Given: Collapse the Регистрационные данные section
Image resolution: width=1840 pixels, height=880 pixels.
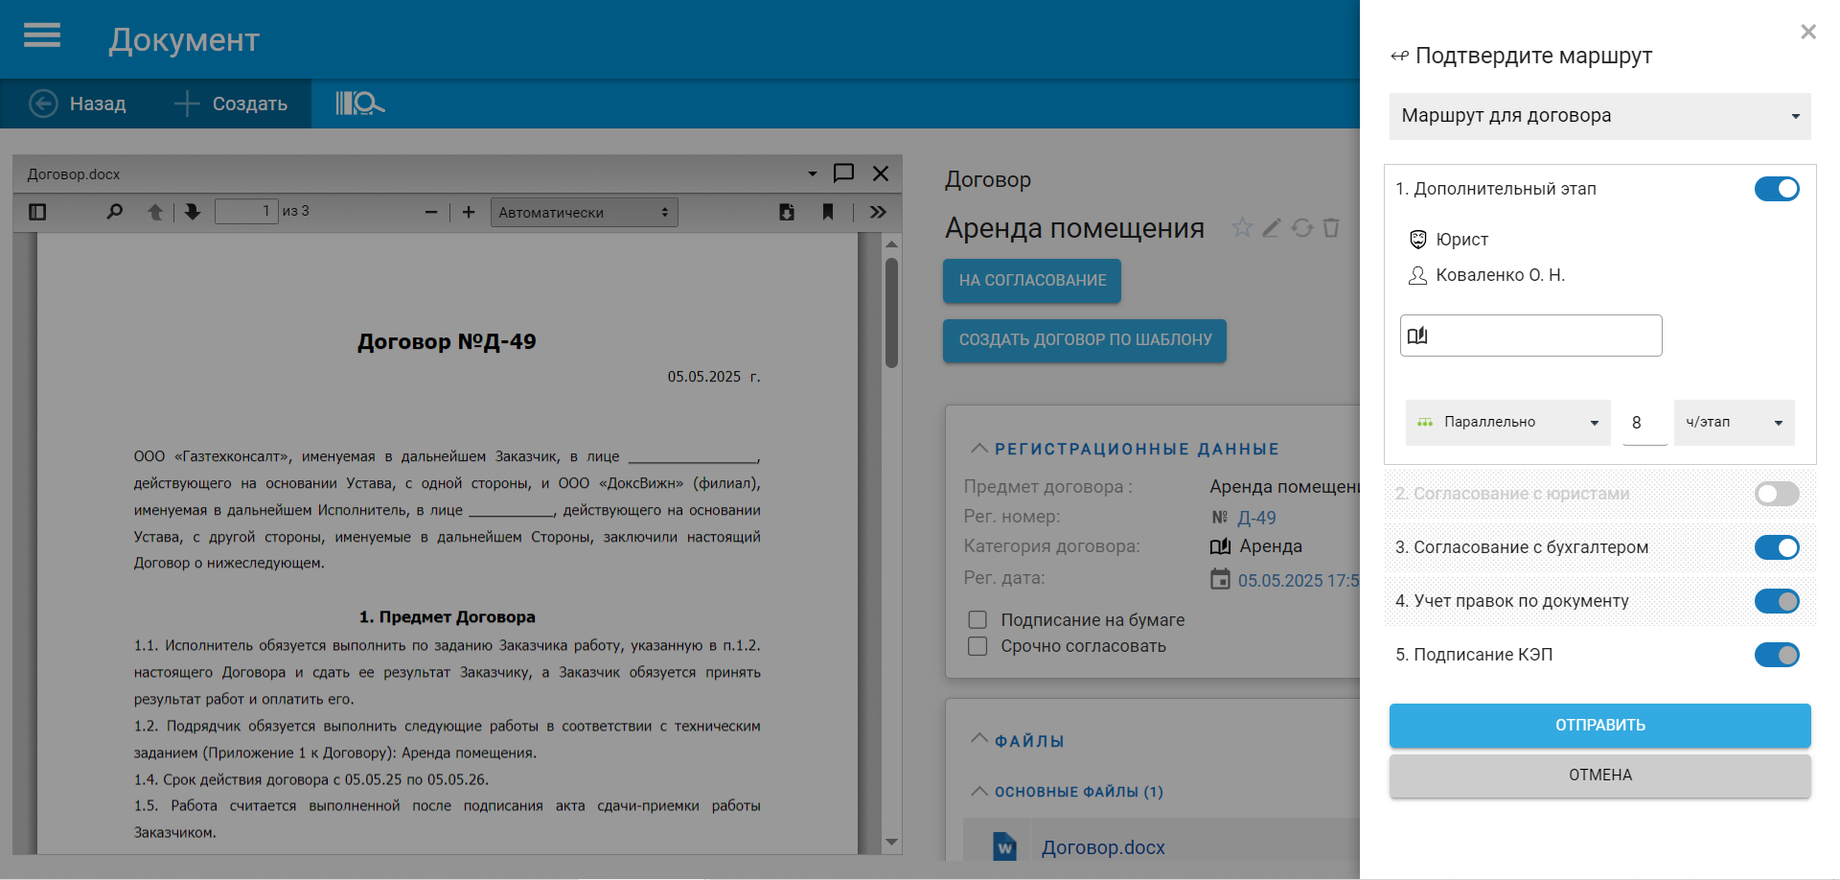Looking at the screenshot, I should pos(979,449).
